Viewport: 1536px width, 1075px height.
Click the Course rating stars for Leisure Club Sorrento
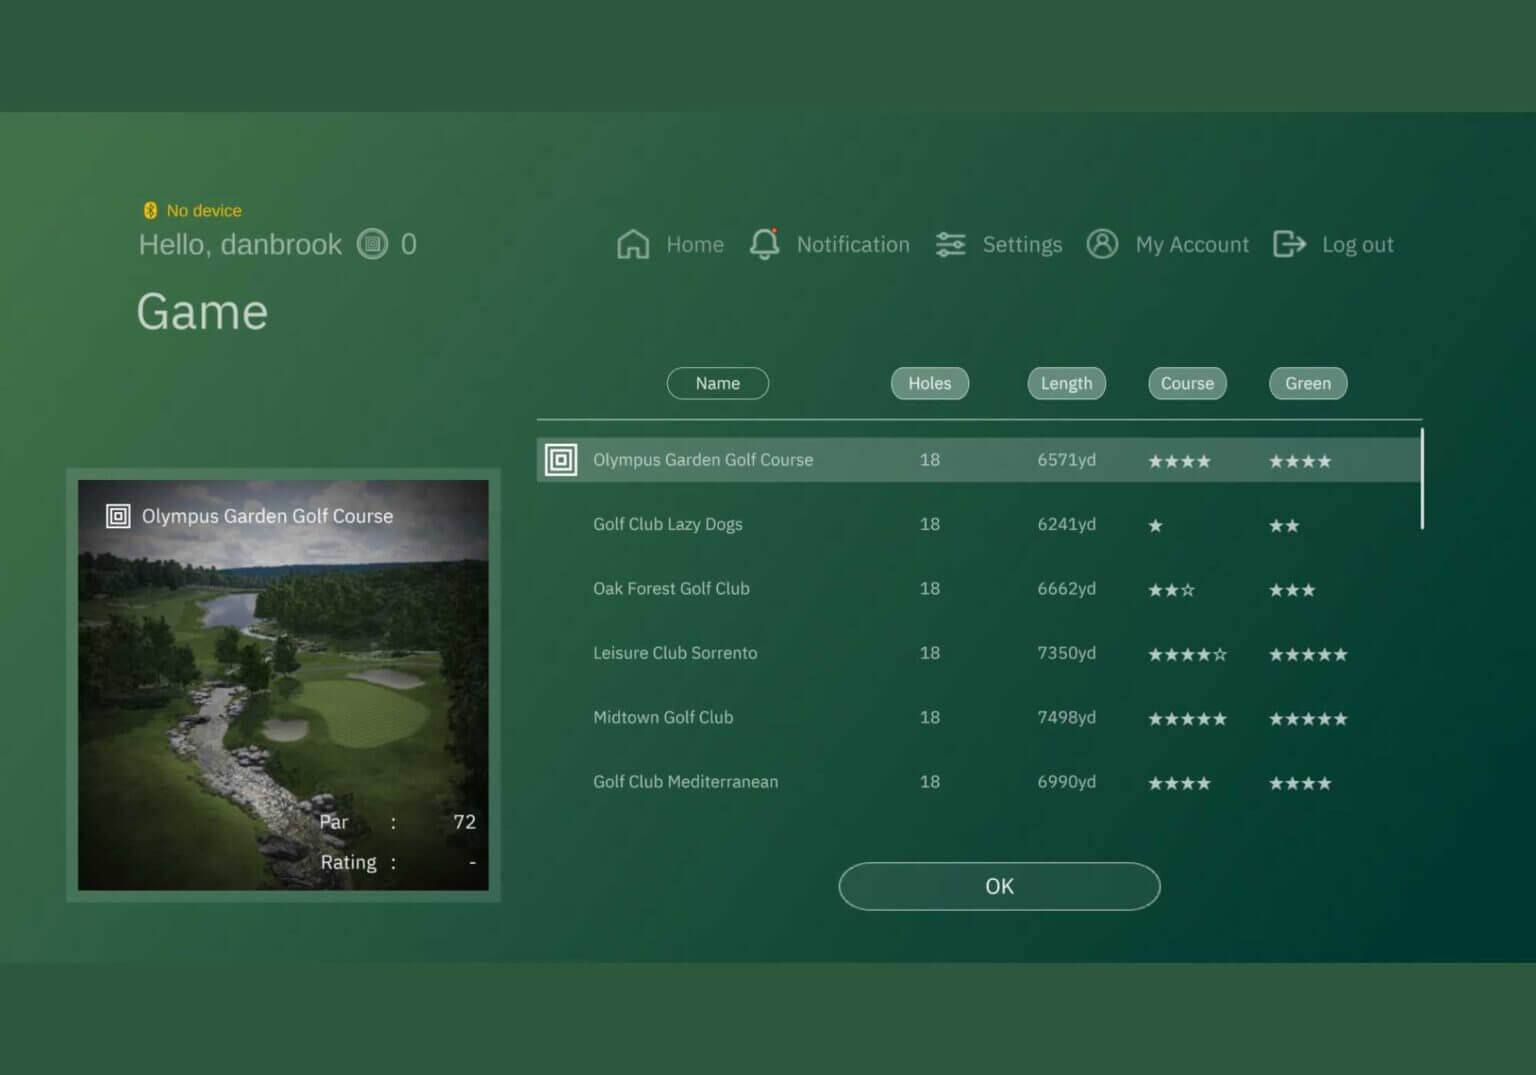click(1188, 653)
